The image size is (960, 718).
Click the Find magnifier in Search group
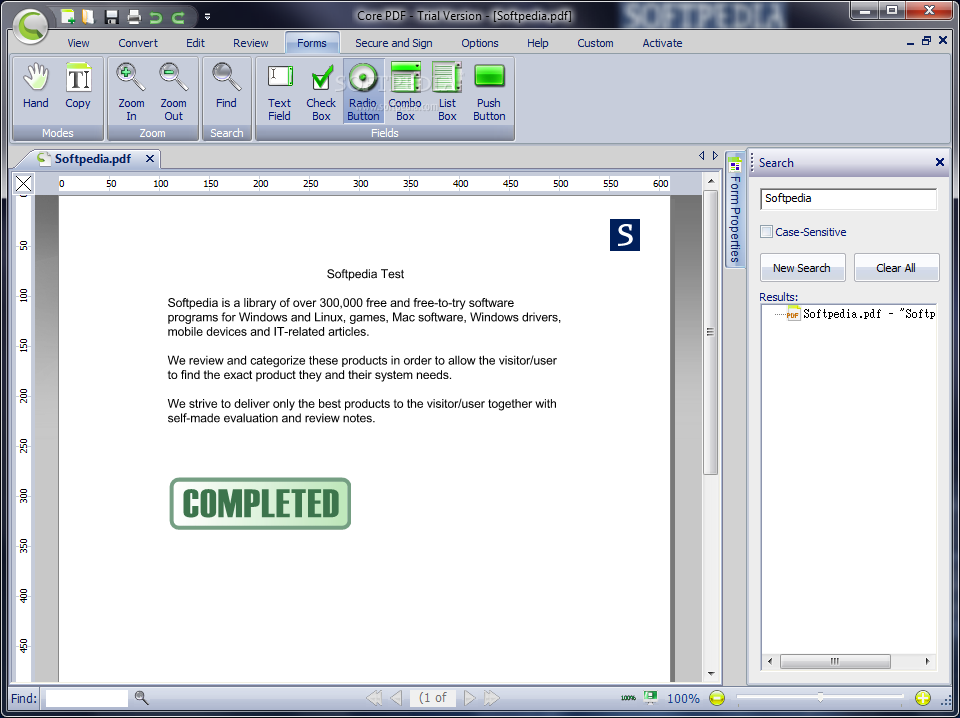tap(226, 86)
